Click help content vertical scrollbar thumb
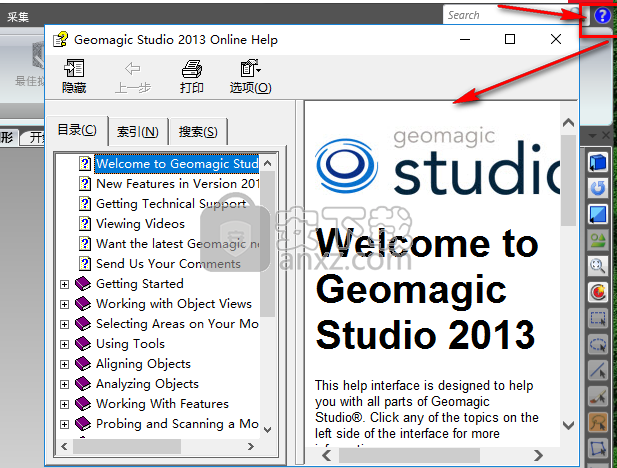The image size is (617, 468). pos(568,180)
